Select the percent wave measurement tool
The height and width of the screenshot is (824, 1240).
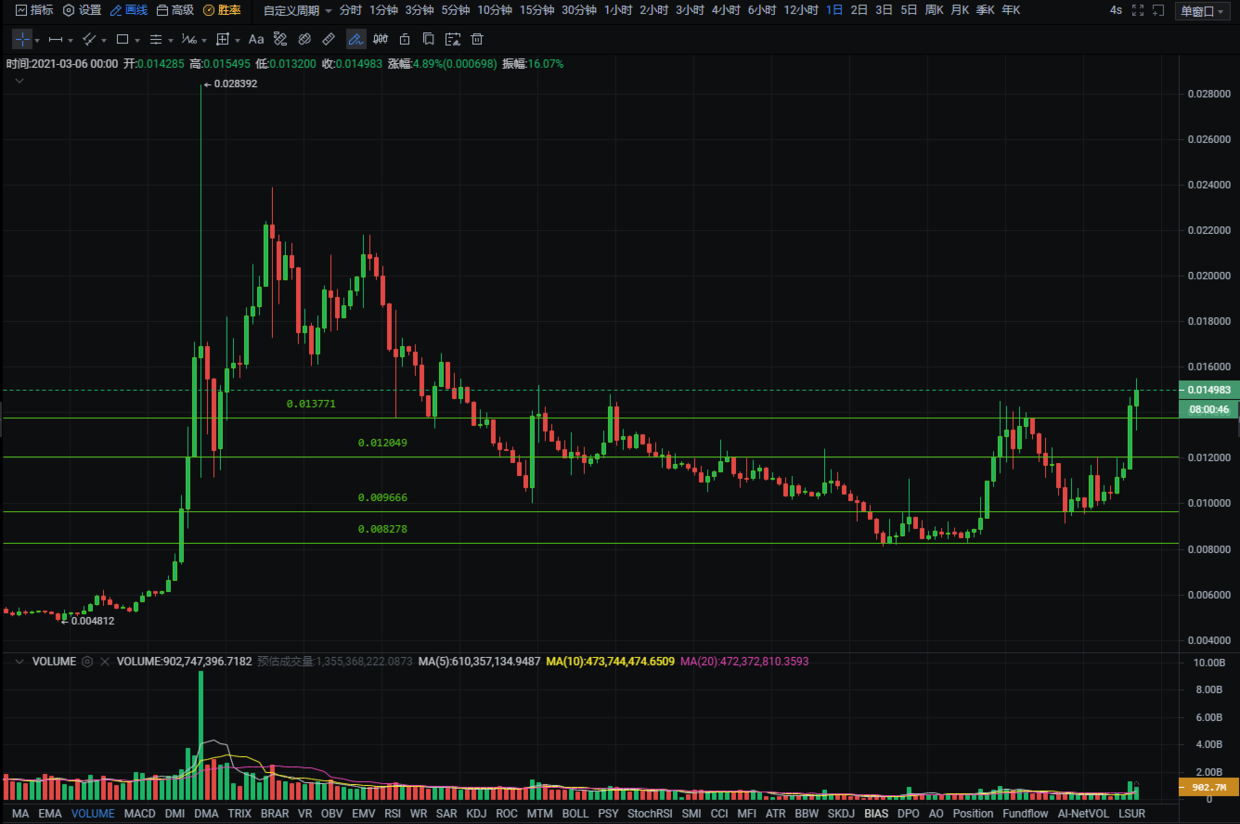pos(188,39)
